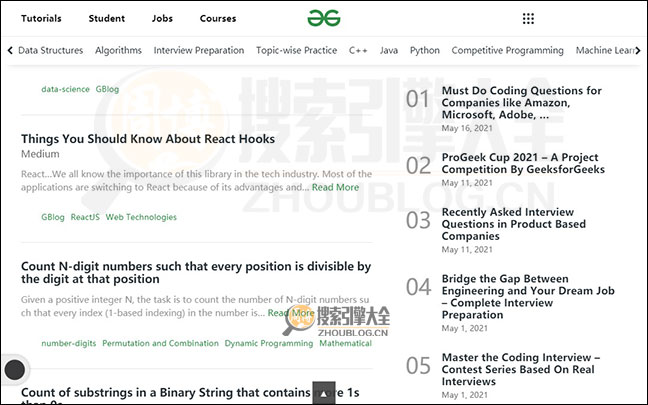This screenshot has height=405, width=648.
Task: Select the Java topic
Action: click(x=388, y=50)
